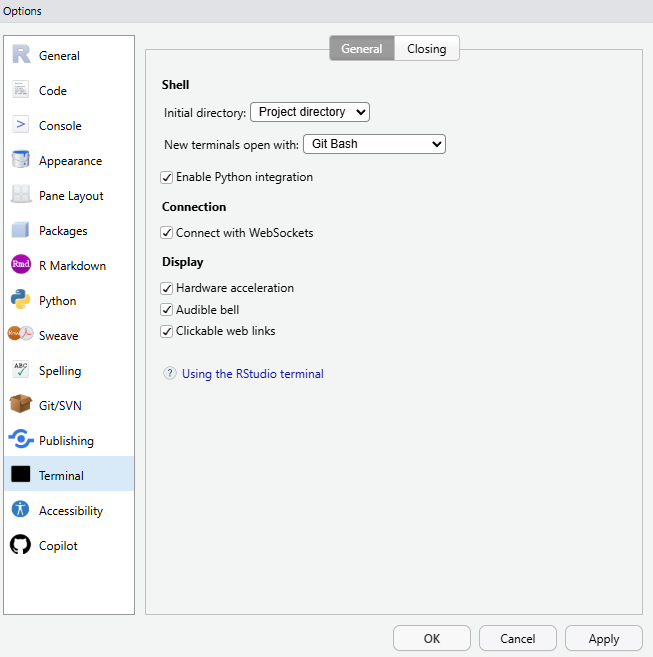Click the Options window title

pos(22,11)
